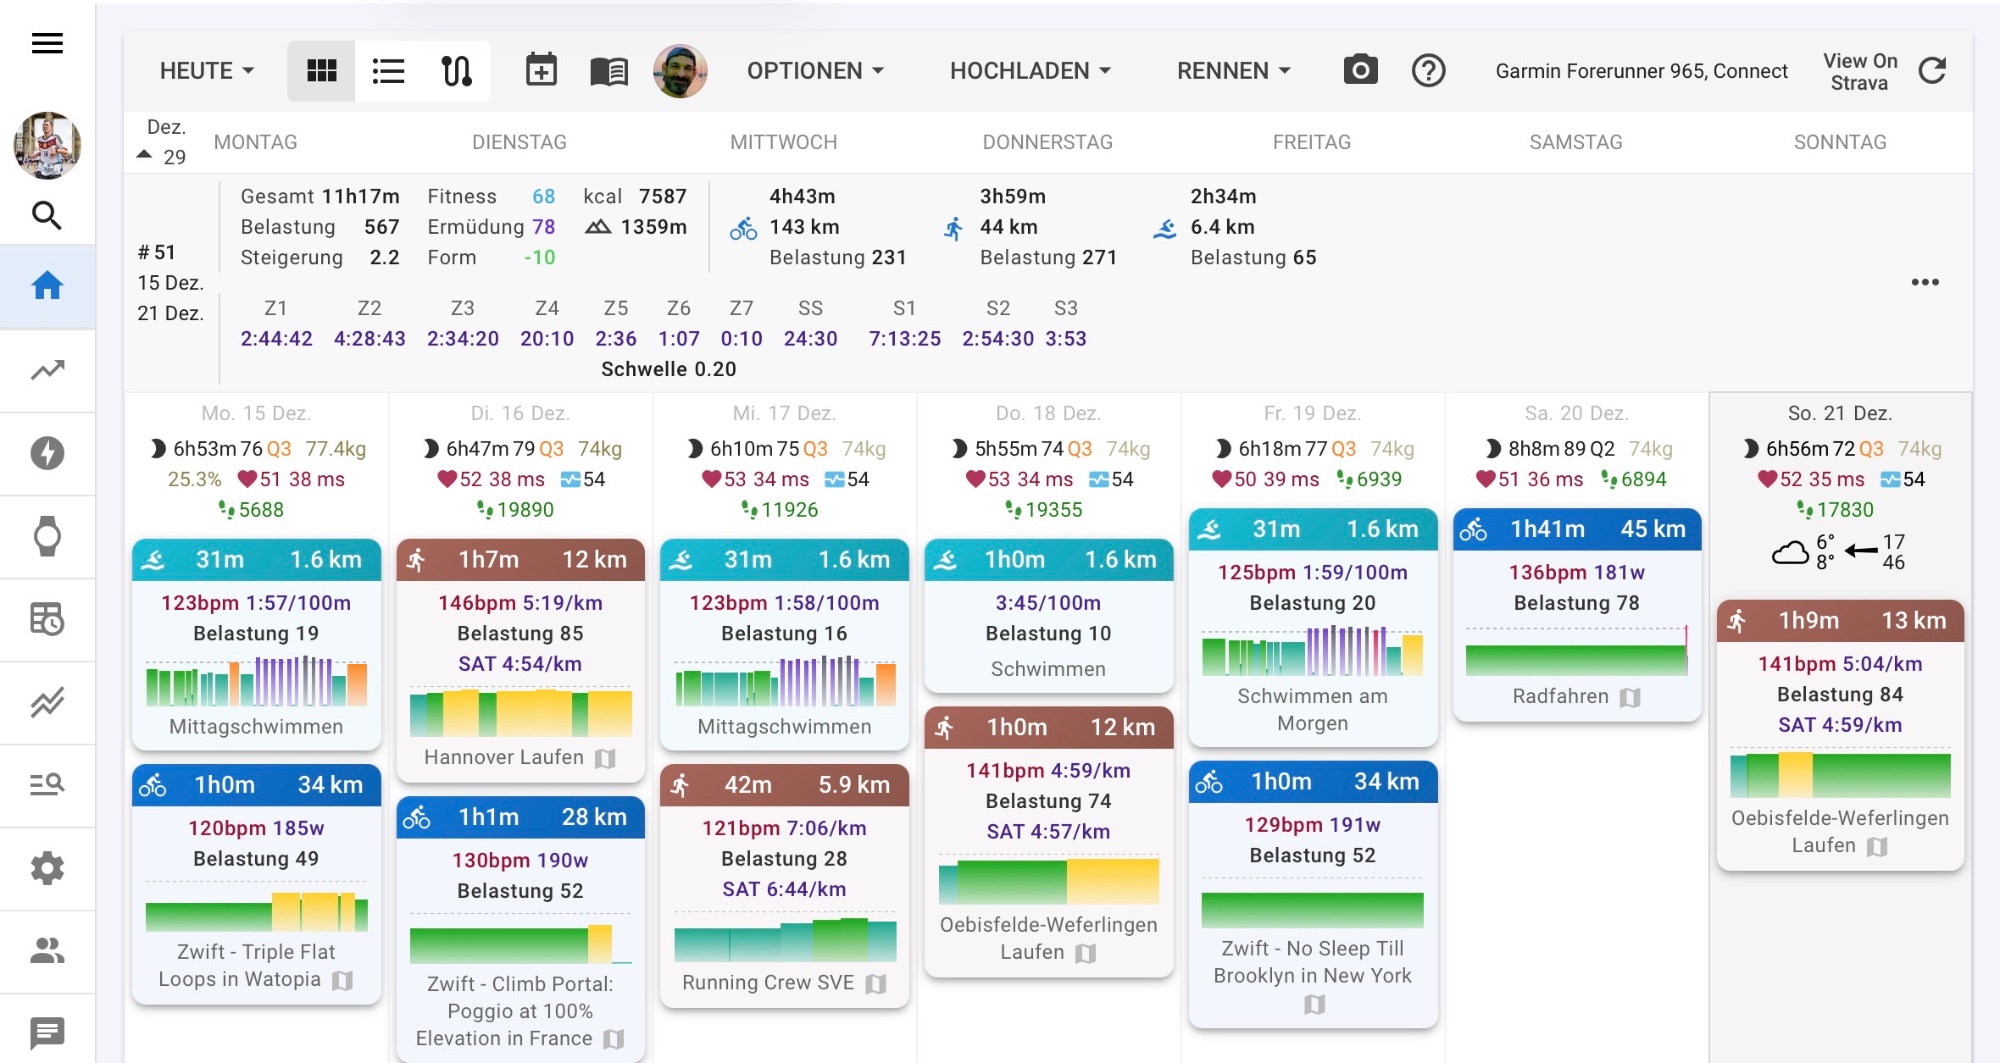Viewport: 2000px width, 1063px height.
Task: Open the OPTIONEN dropdown menu
Action: coord(814,70)
